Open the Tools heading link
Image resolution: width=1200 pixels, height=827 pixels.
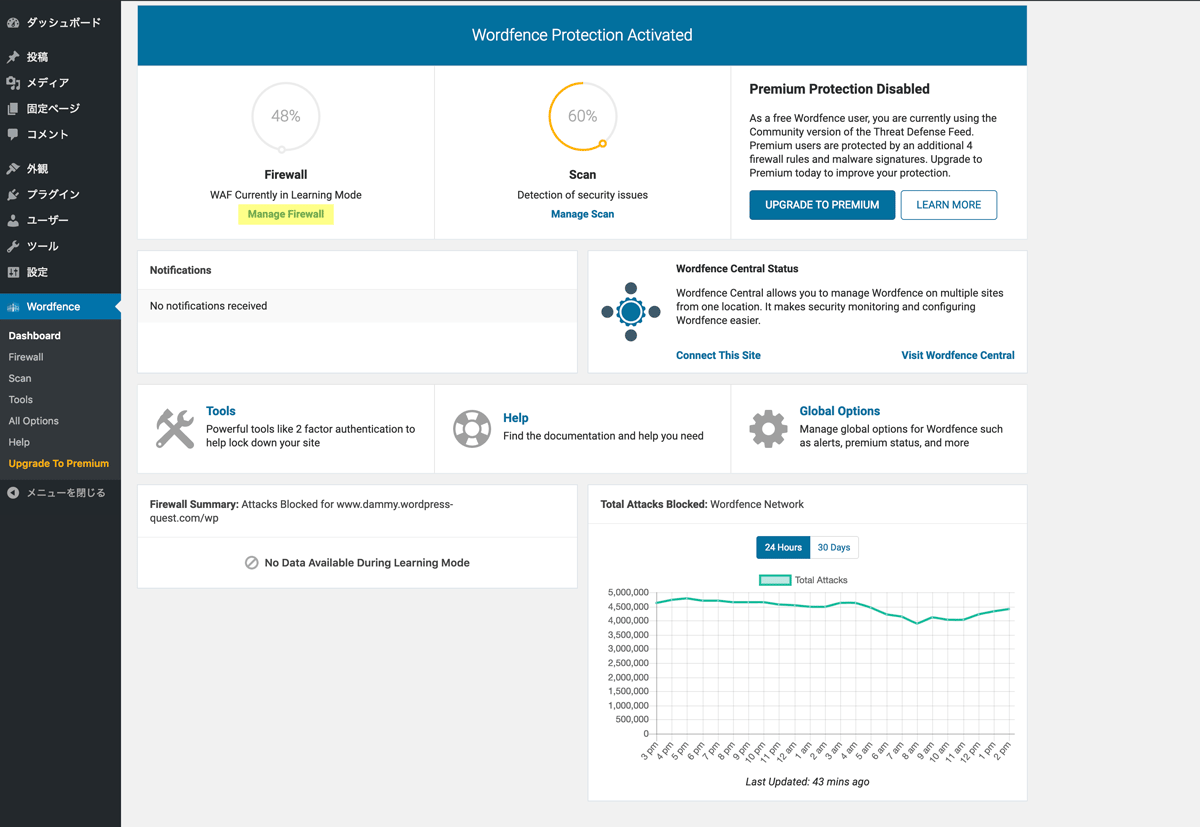[x=221, y=411]
